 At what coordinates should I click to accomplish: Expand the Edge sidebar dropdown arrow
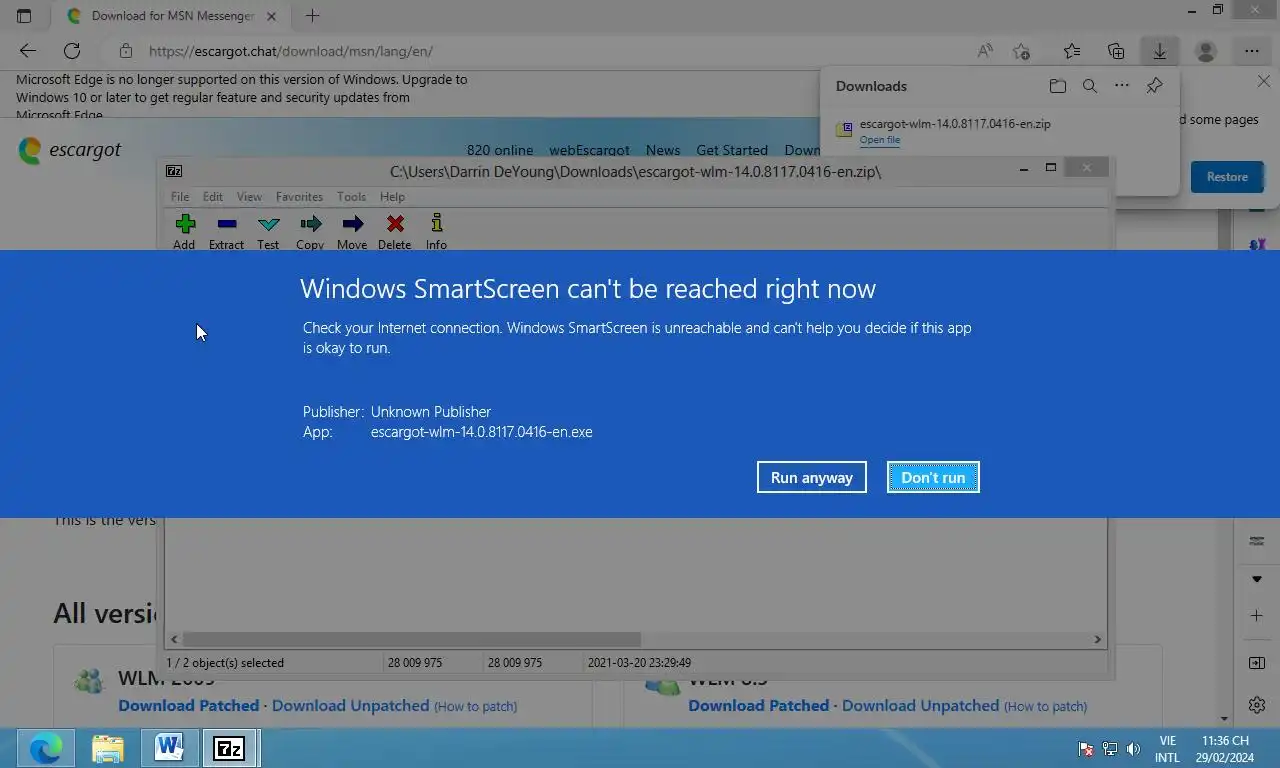(x=1257, y=579)
